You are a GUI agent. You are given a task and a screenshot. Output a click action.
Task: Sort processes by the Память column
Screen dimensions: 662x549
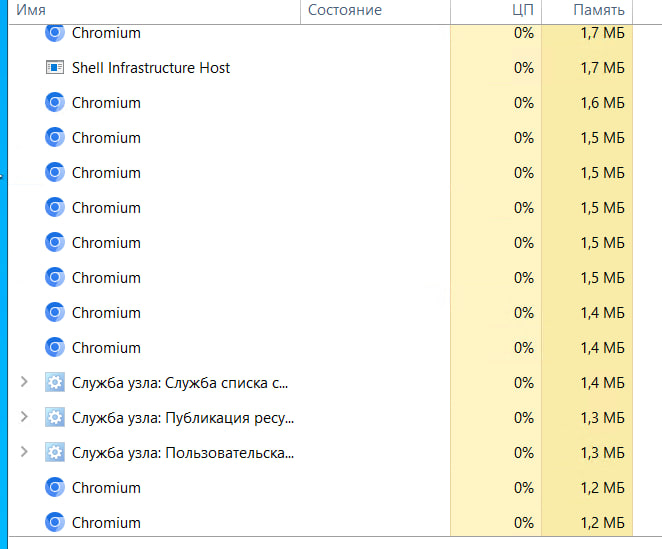click(x=599, y=10)
